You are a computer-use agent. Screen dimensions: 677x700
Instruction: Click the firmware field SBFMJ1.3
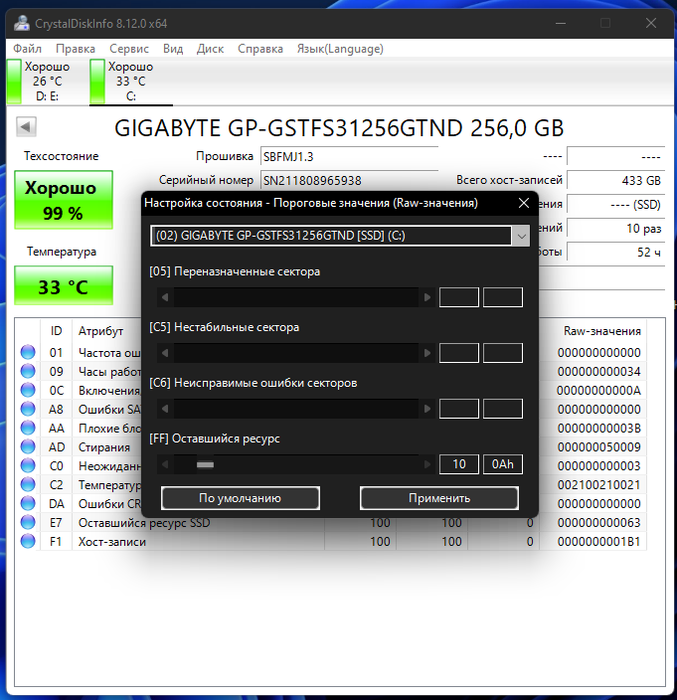click(x=349, y=157)
